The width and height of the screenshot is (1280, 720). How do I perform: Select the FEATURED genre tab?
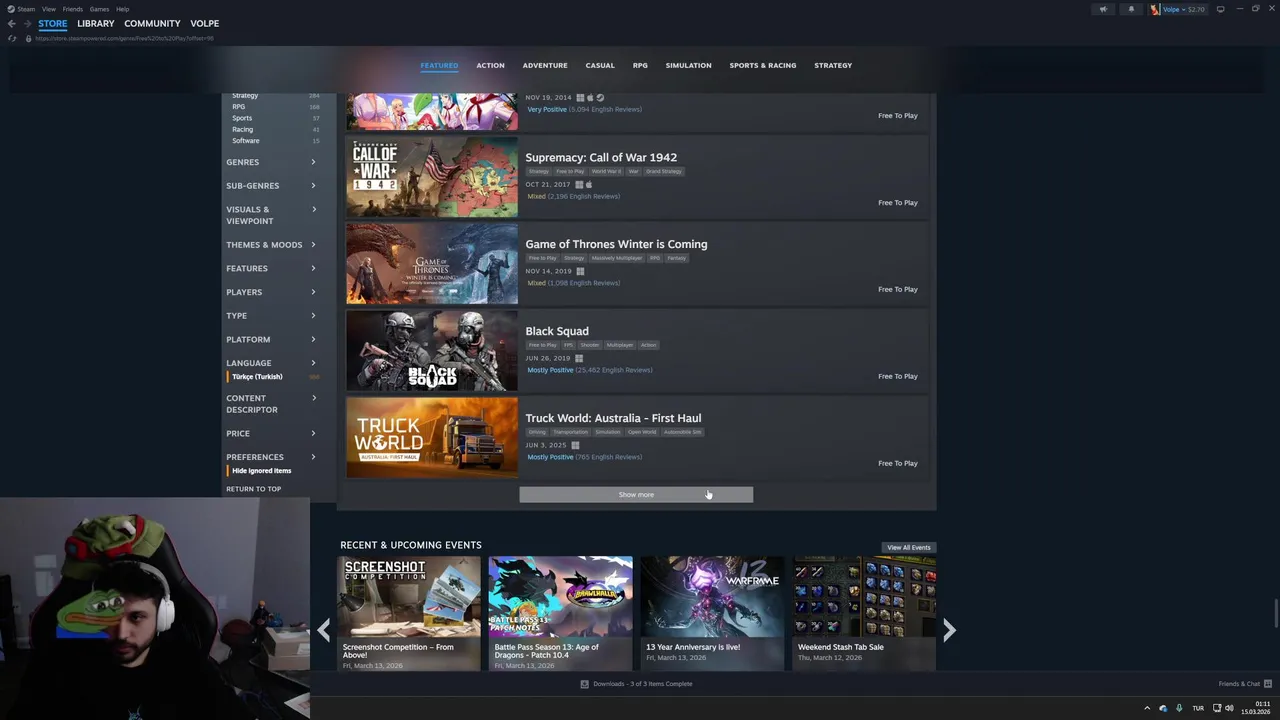click(439, 65)
